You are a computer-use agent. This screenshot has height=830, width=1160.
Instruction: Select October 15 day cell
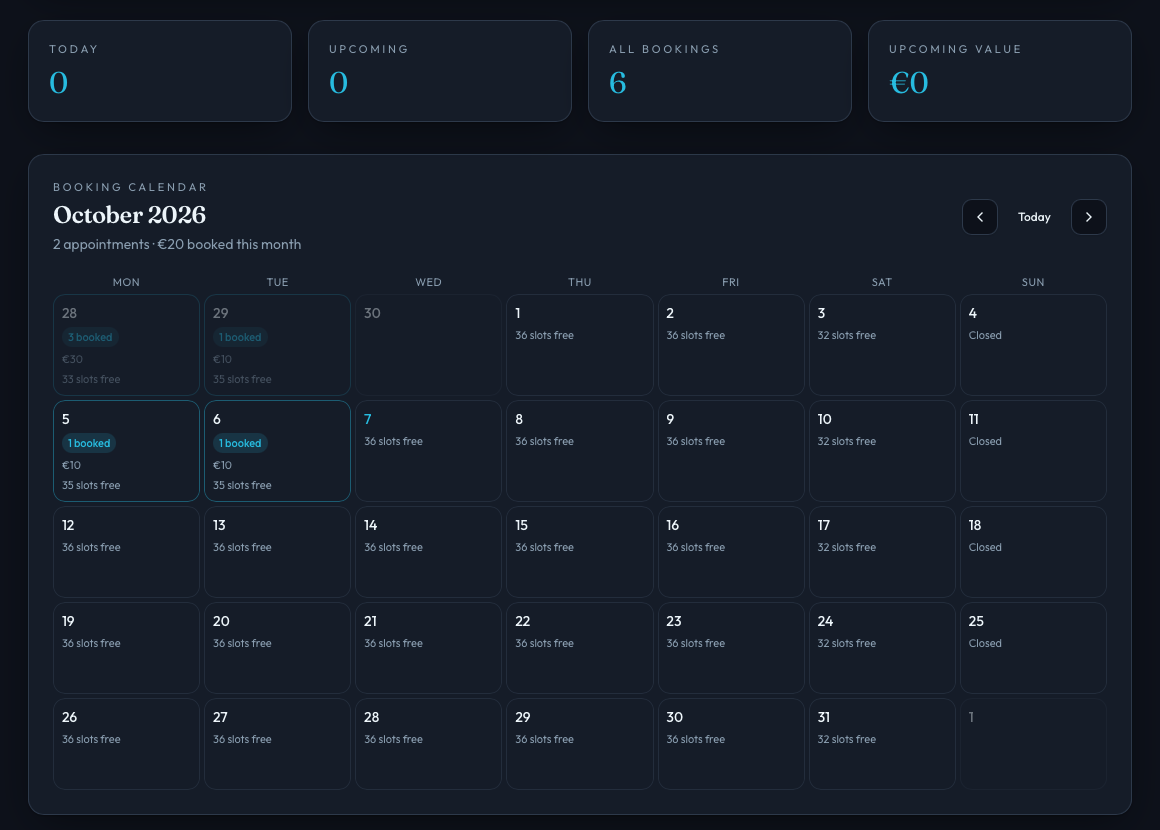[579, 552]
